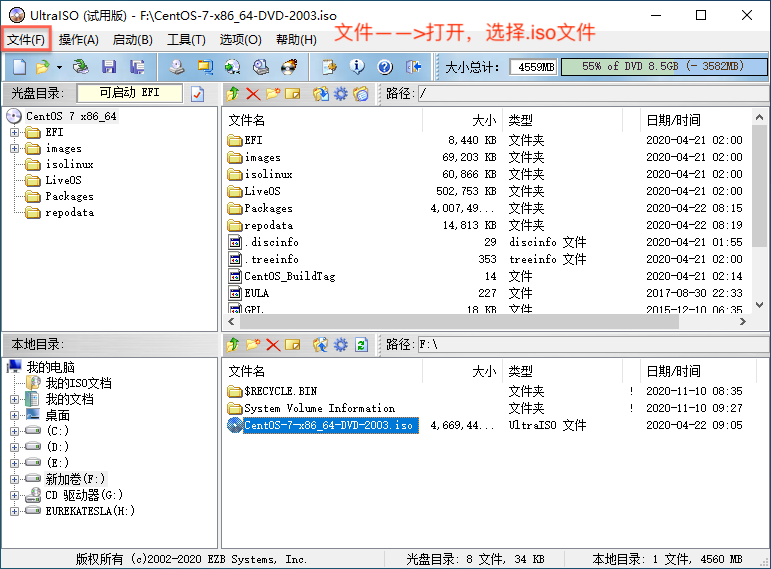Click the green Refresh icon in local pane
The height and width of the screenshot is (569, 771).
pyautogui.click(x=361, y=345)
